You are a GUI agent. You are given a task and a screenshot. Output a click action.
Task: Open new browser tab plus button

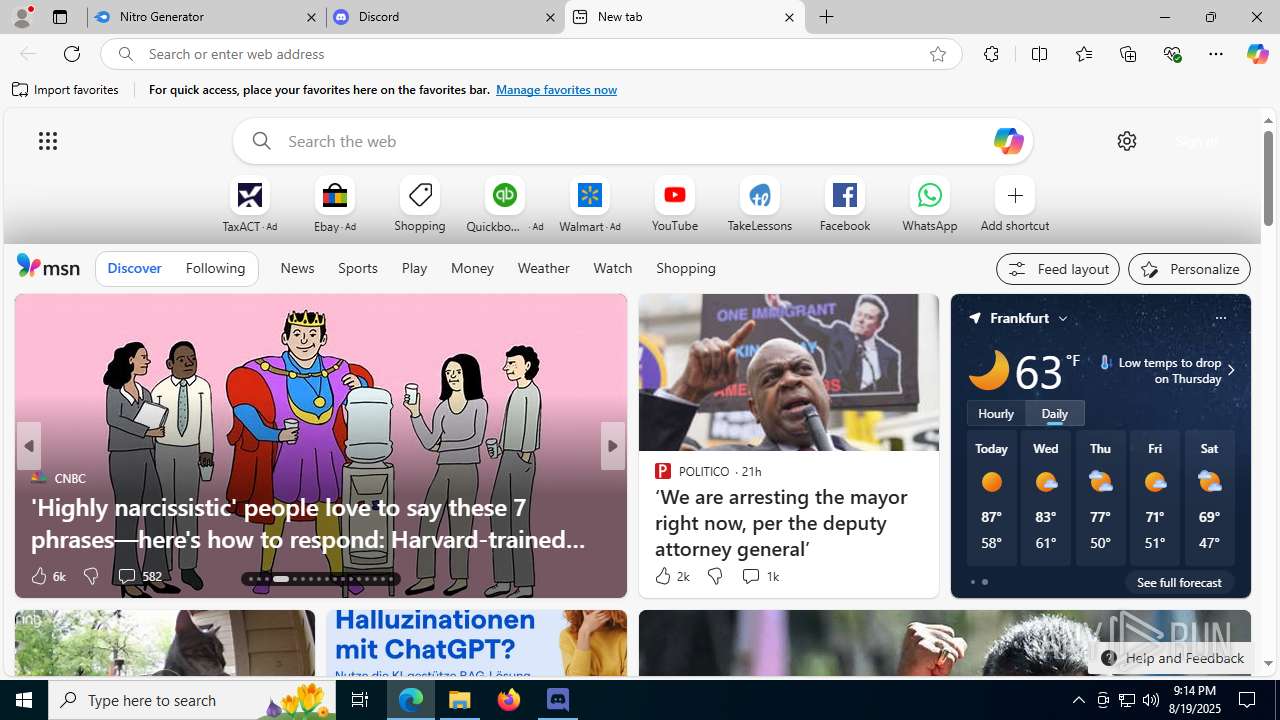tap(826, 17)
